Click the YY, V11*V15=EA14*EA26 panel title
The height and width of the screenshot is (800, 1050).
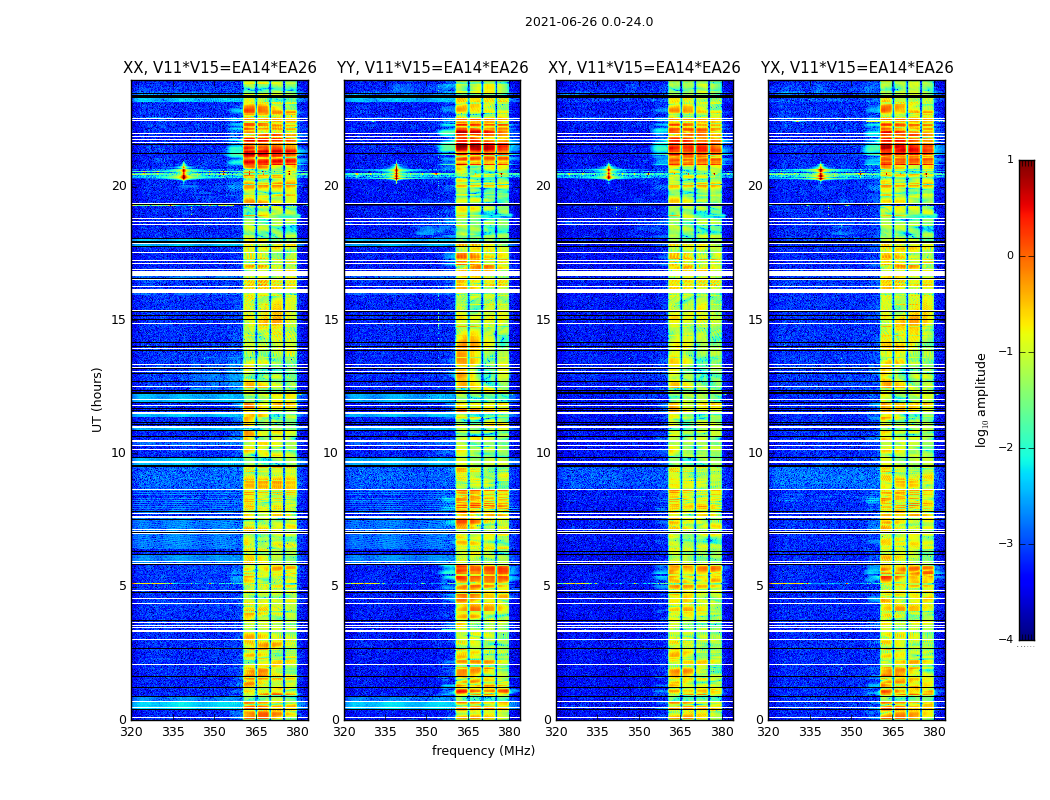[433, 68]
